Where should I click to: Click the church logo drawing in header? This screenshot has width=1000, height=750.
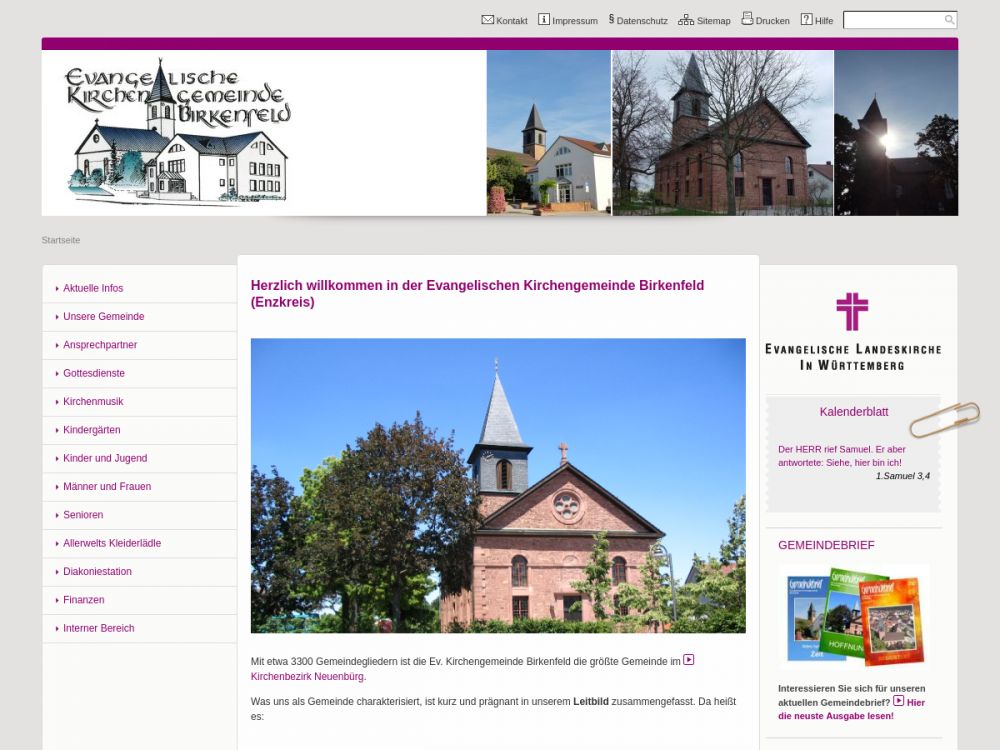pos(178,133)
